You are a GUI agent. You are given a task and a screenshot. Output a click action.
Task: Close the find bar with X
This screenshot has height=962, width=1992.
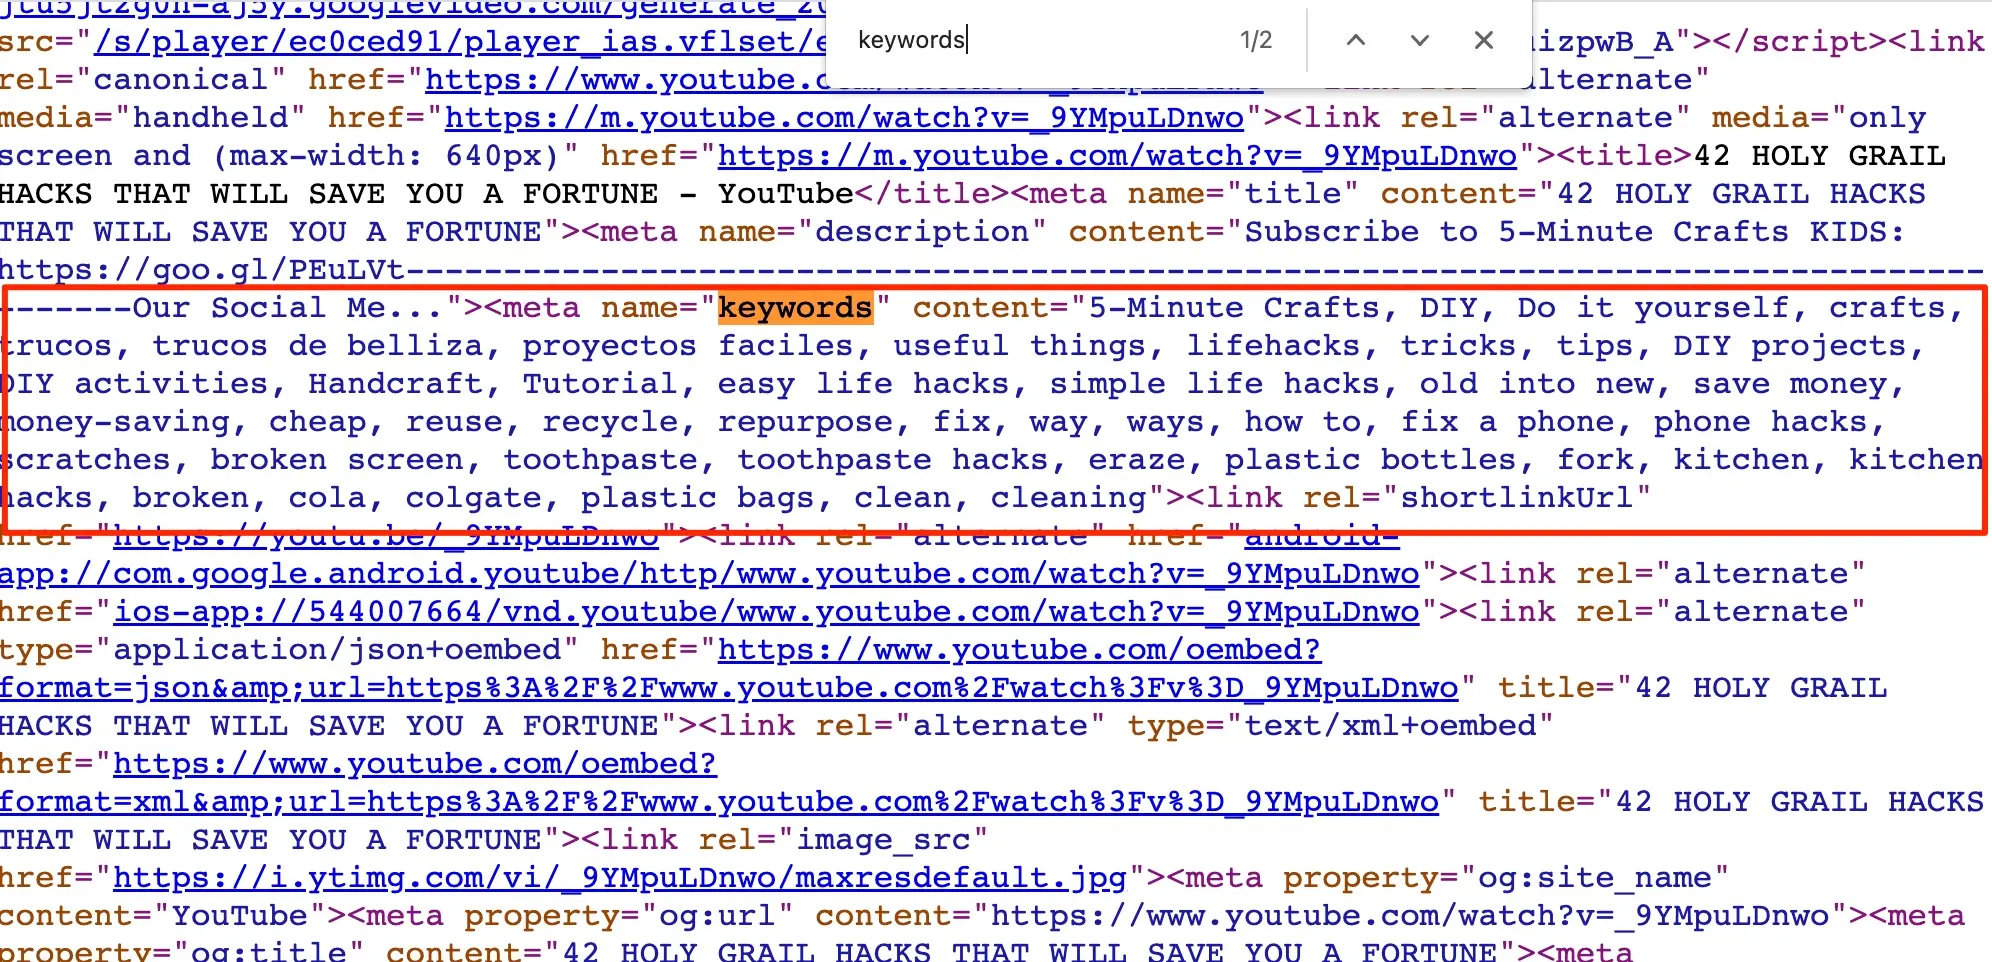click(x=1483, y=40)
